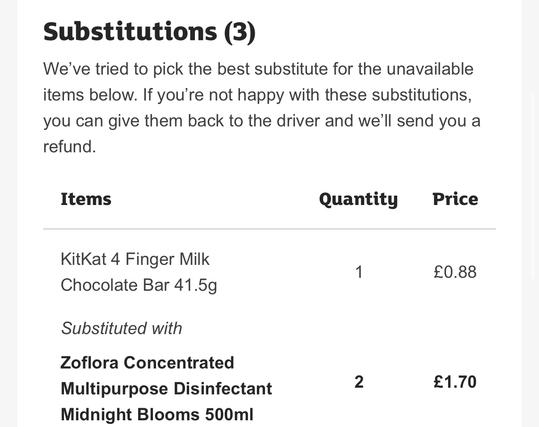The image size is (539, 427).
Task: Select the substitution explanation paragraph
Action: pyautogui.click(x=262, y=108)
